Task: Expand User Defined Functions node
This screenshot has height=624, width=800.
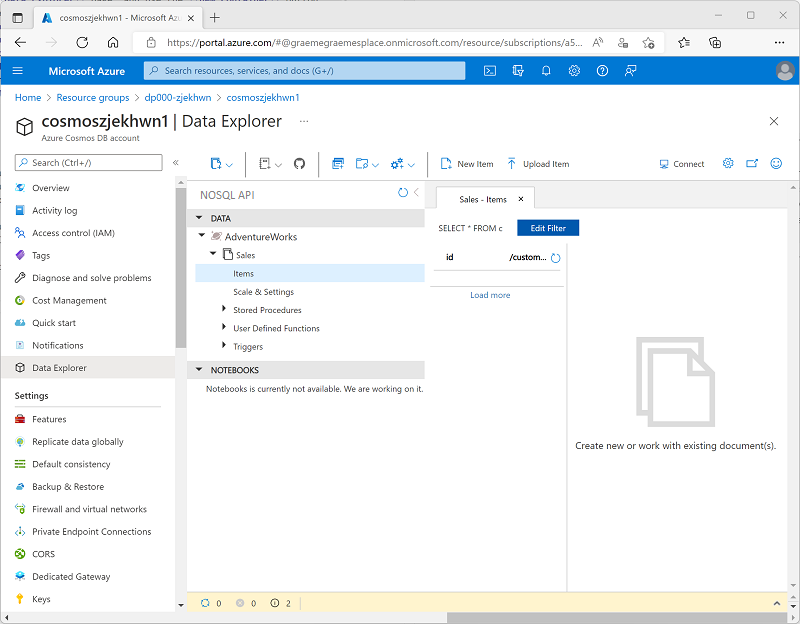Action: (223, 327)
